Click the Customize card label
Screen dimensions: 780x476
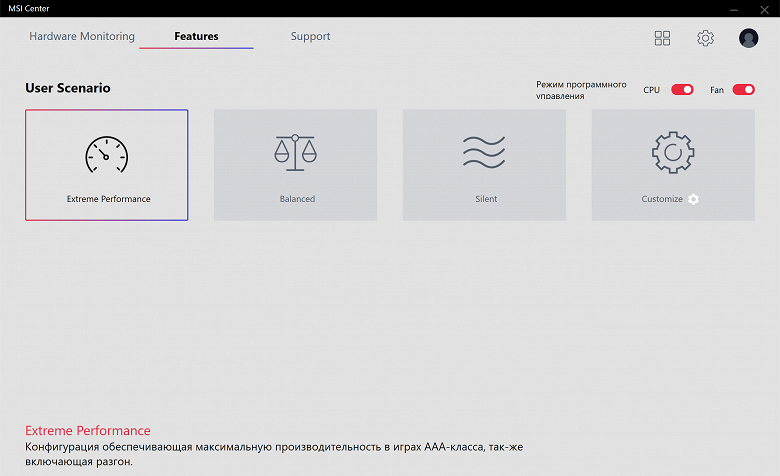(662, 199)
